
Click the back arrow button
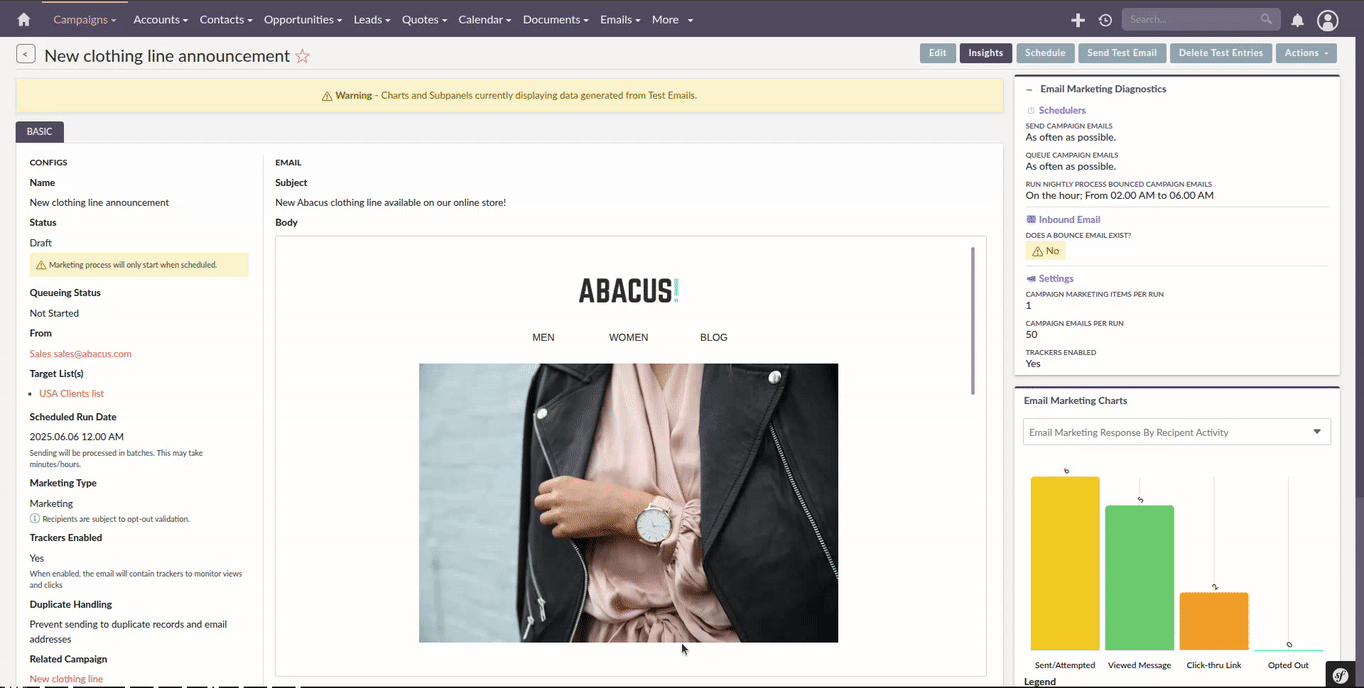click(26, 55)
